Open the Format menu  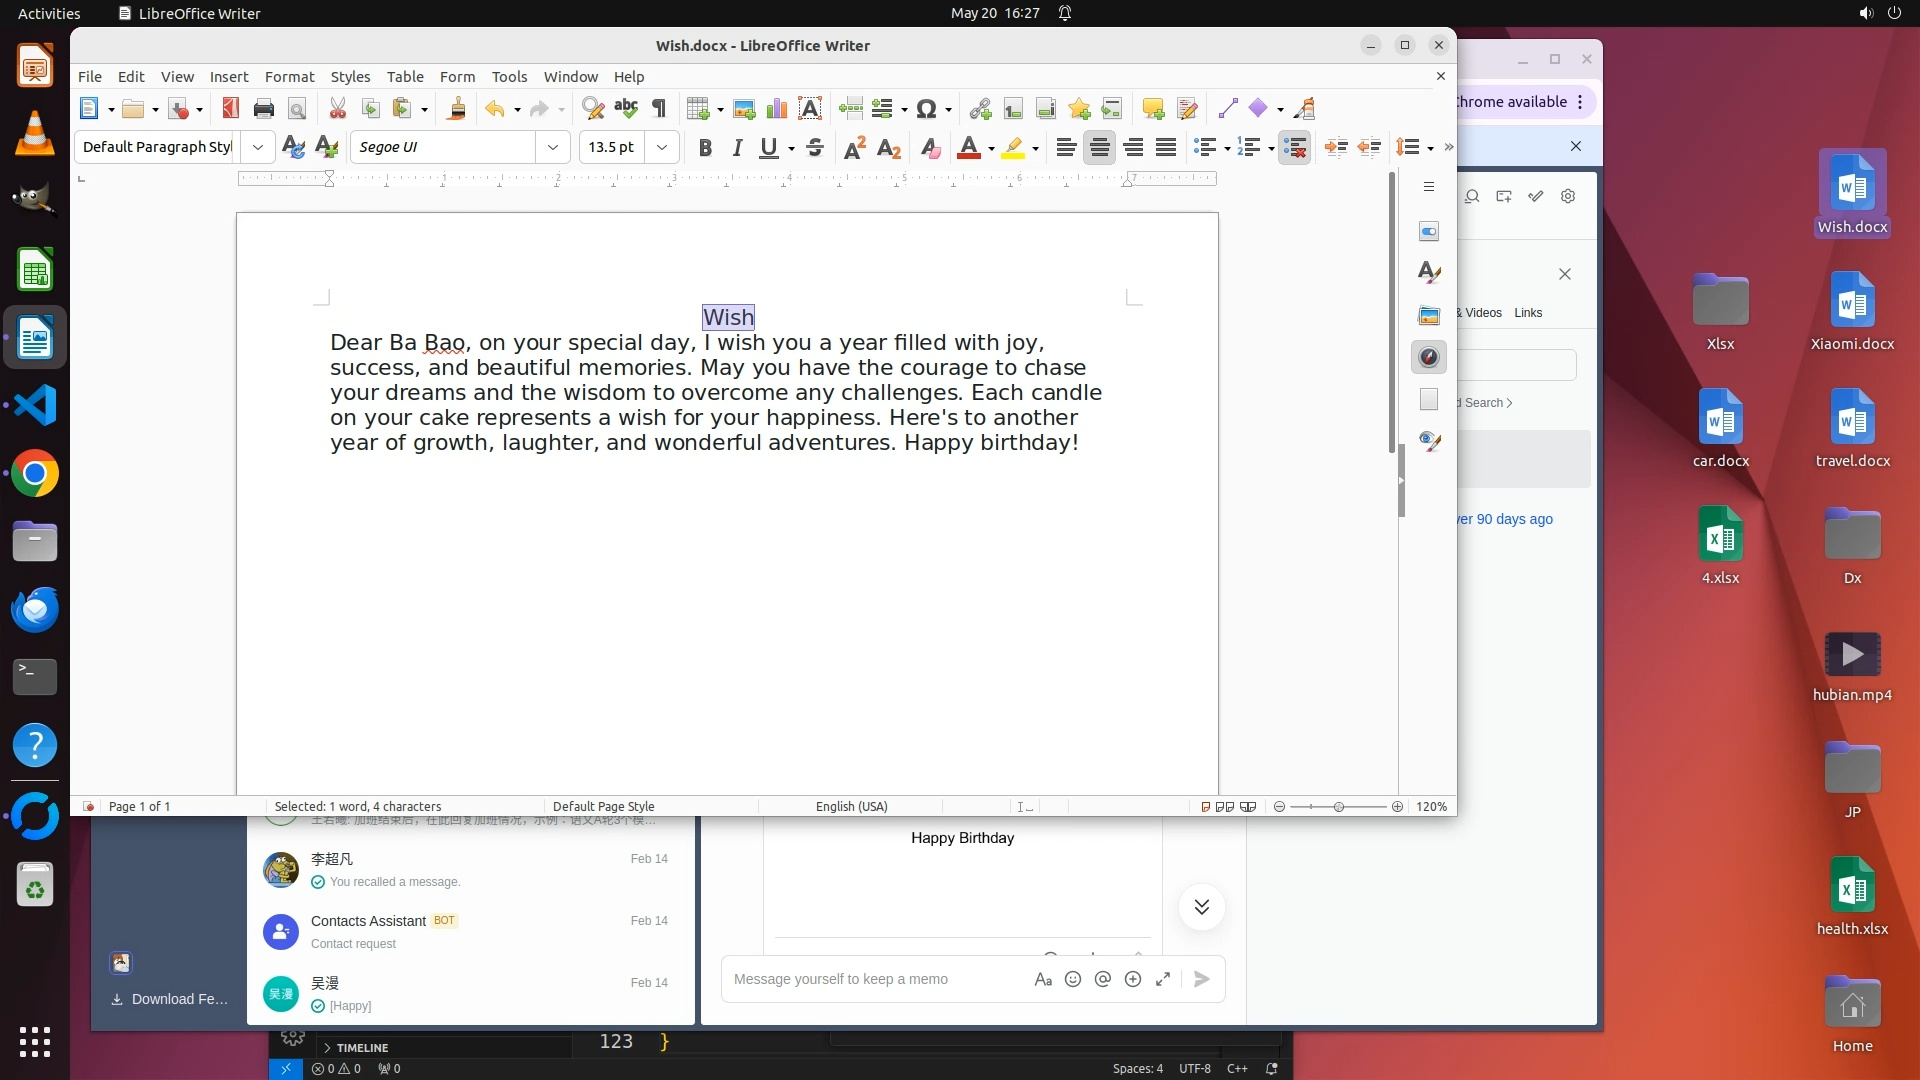pyautogui.click(x=289, y=77)
